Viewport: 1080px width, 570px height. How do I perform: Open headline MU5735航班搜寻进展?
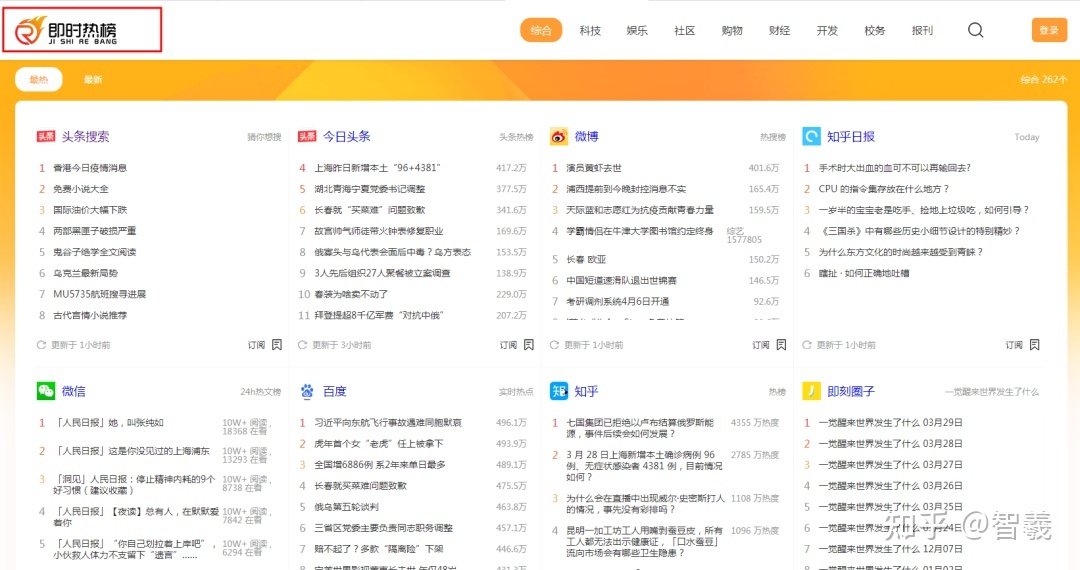tap(100, 294)
